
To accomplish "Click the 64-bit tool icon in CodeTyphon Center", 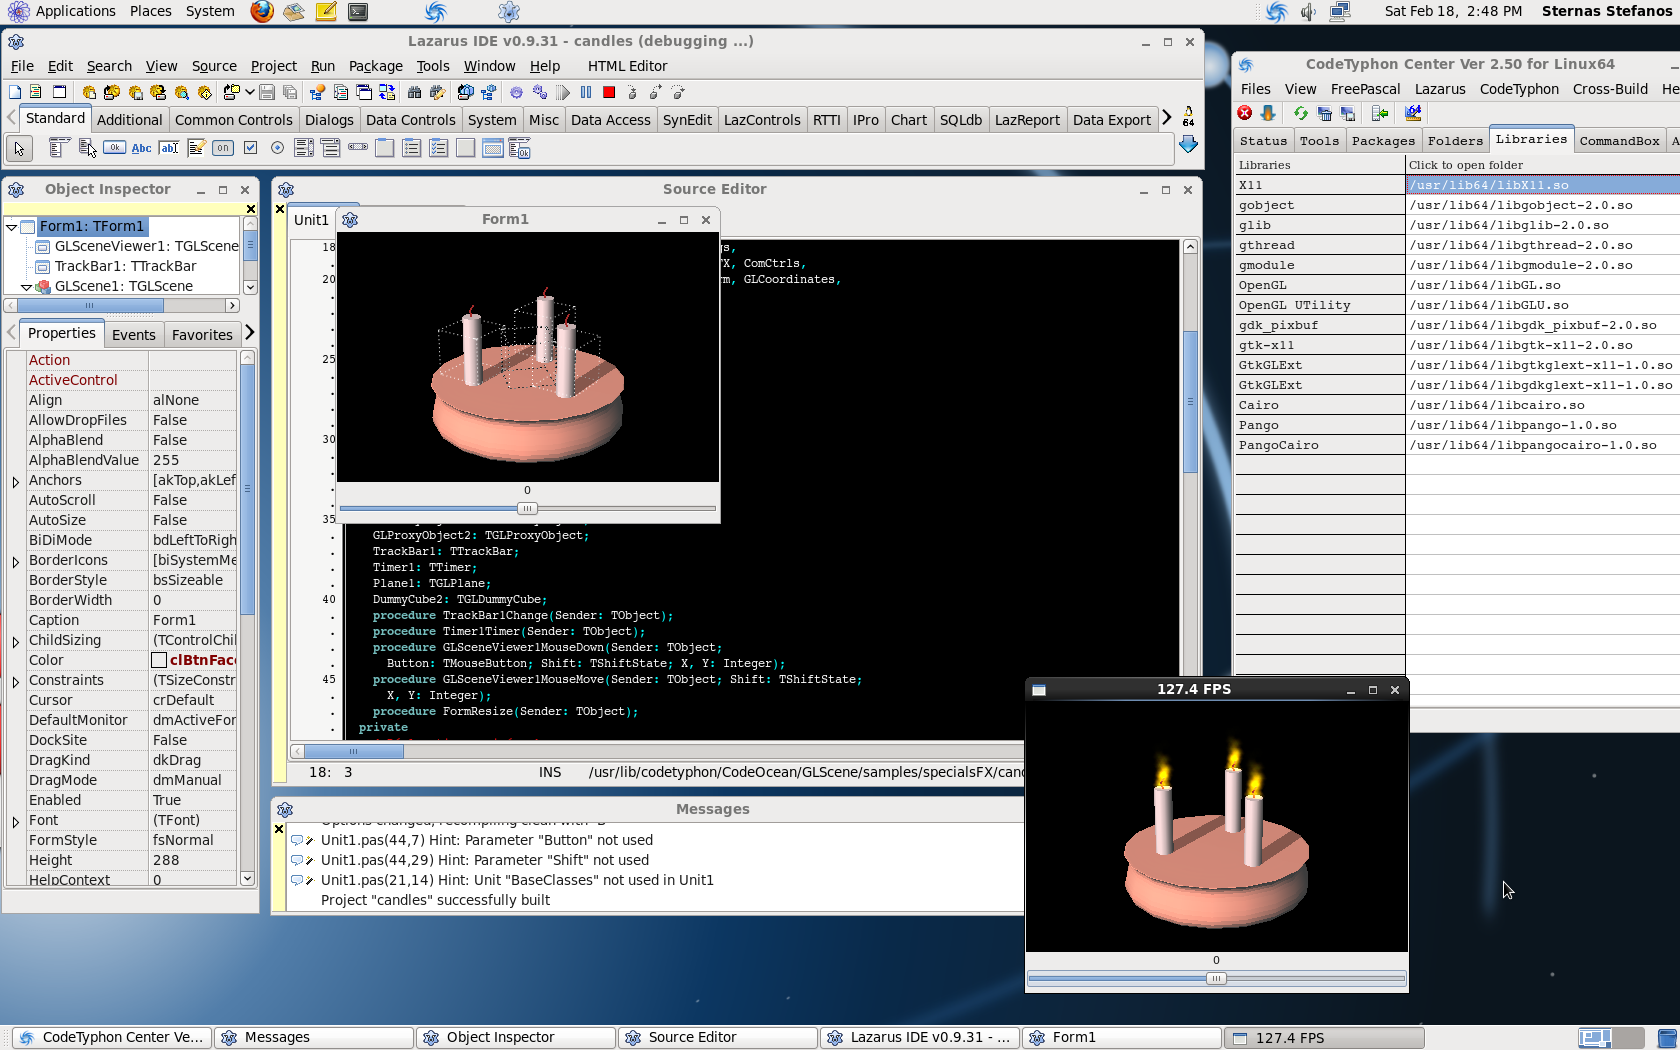I will click(x=1413, y=113).
